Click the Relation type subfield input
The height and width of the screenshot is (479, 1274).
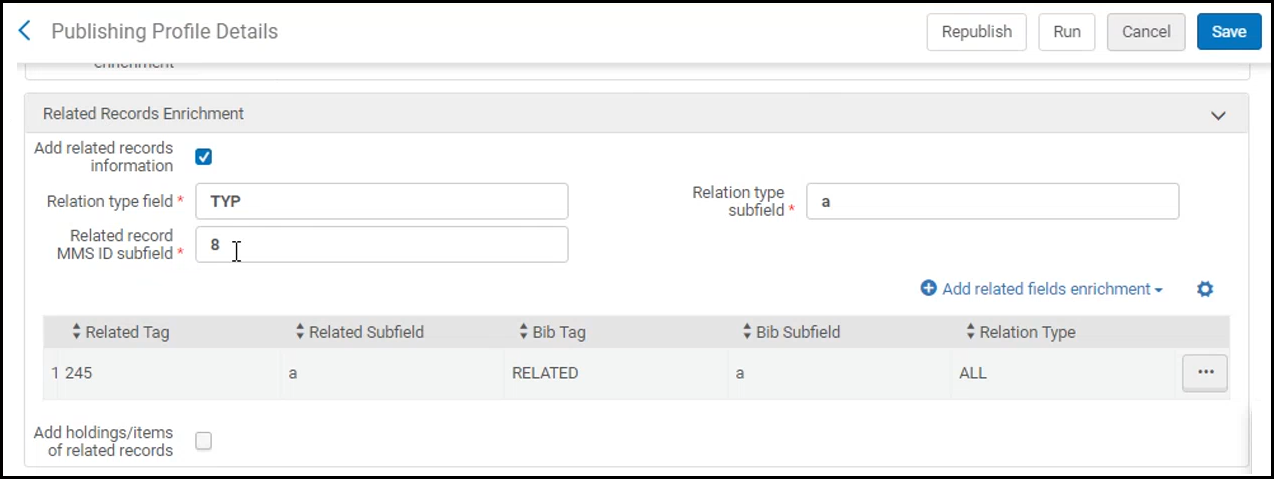point(992,201)
